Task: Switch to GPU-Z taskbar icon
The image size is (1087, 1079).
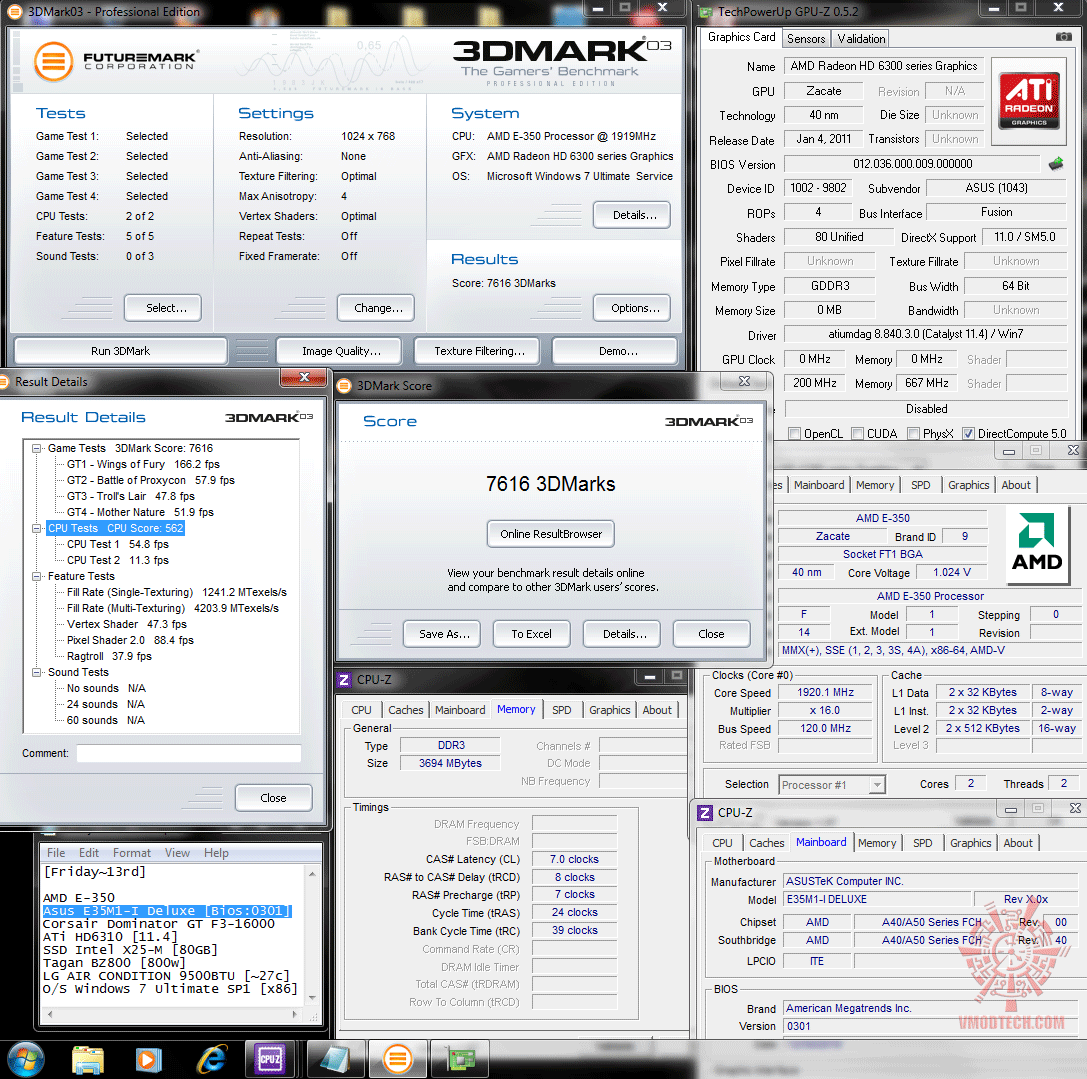Action: click(x=461, y=1059)
